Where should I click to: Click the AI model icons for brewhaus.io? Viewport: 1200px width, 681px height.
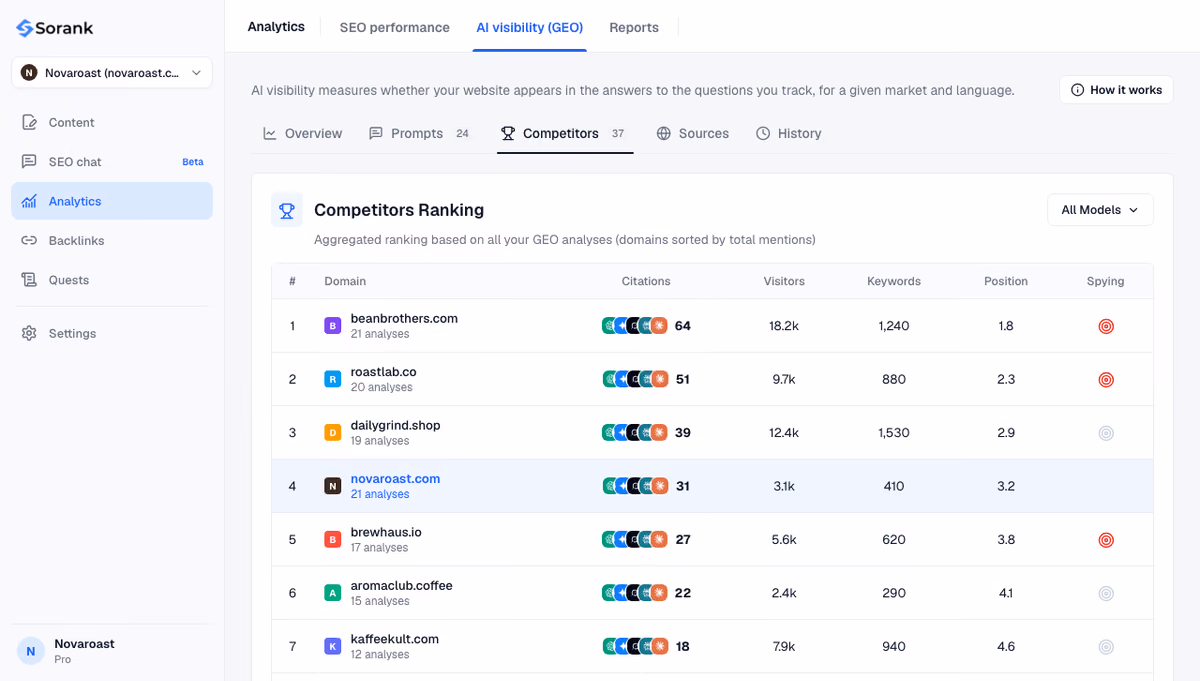635,540
